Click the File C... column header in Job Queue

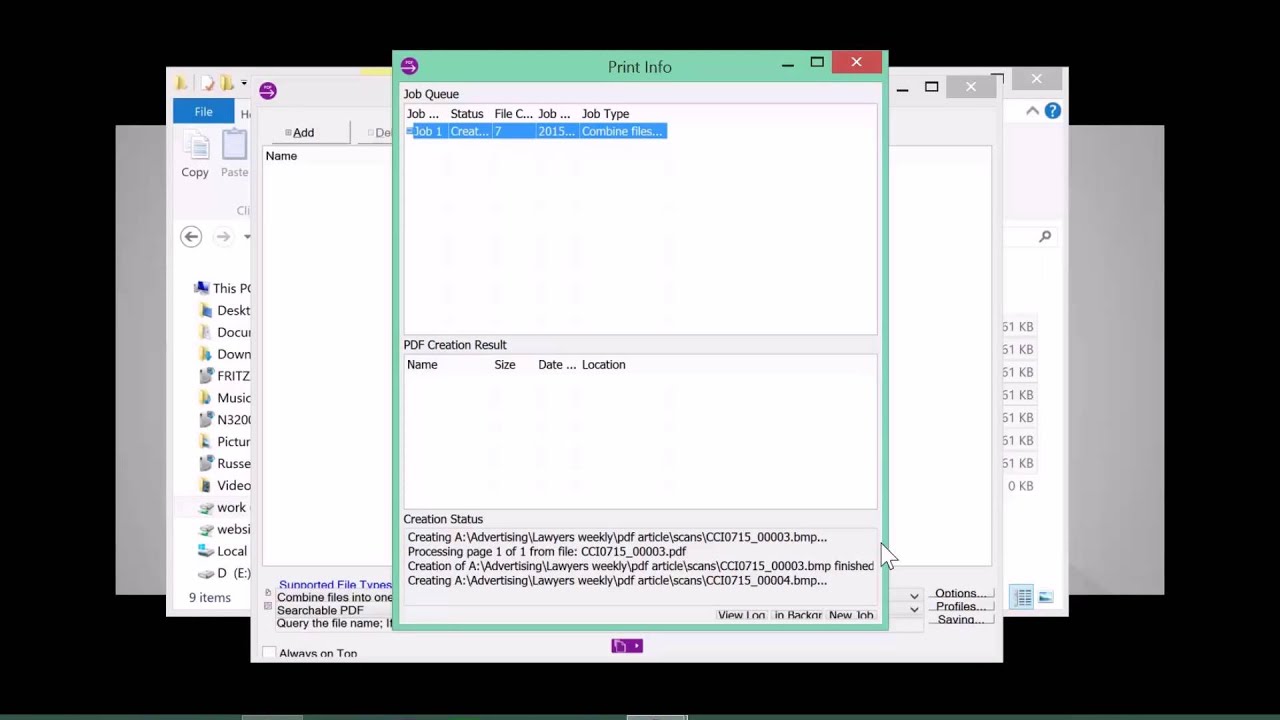point(514,114)
